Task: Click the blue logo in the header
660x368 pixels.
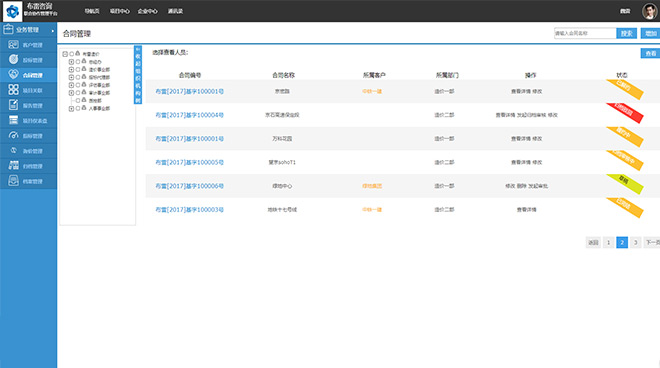Action: 13,11
